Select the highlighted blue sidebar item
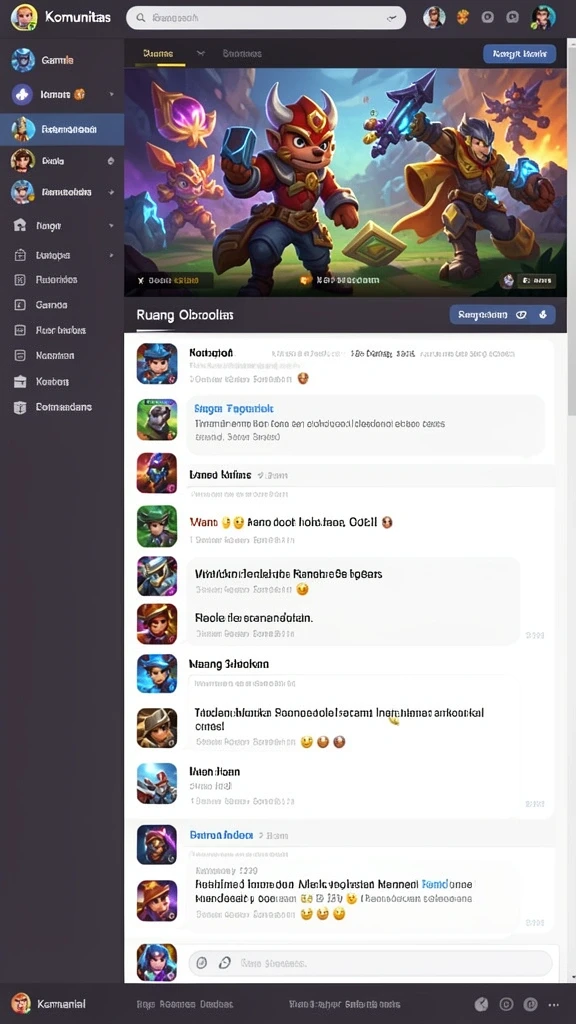The width and height of the screenshot is (576, 1024). [62, 129]
